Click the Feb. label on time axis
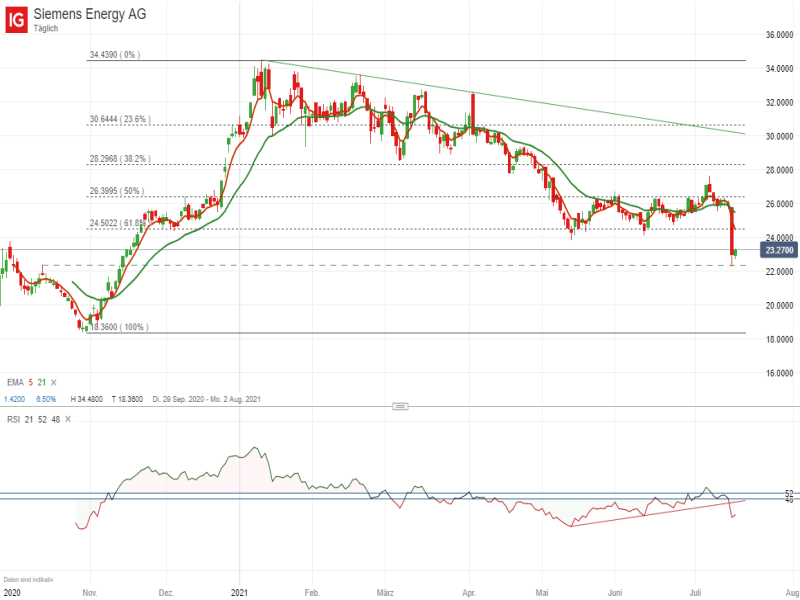Image resolution: width=800 pixels, height=600 pixels. pyautogui.click(x=312, y=593)
